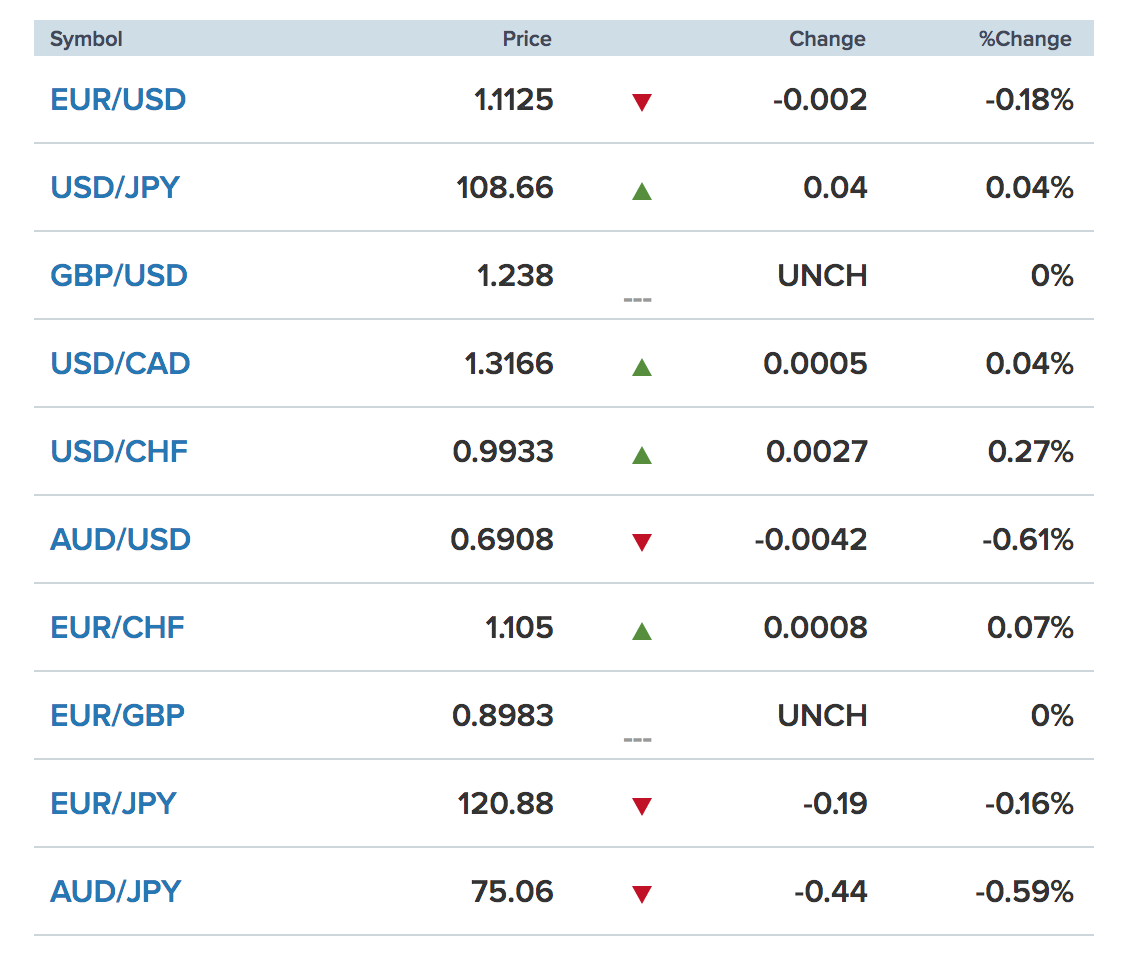Click the green up arrow for USD/JPY
1134x972 pixels.
click(641, 191)
